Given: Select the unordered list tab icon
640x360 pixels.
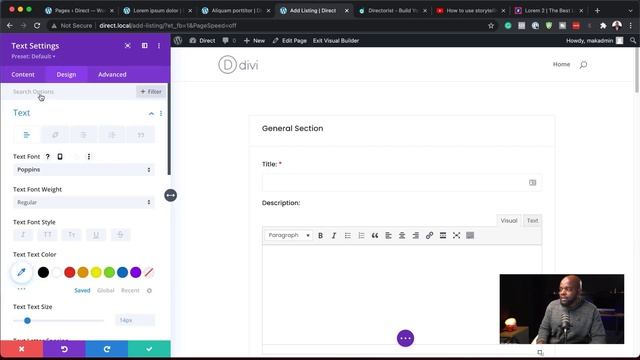Looking at the screenshot, I should [84, 135].
